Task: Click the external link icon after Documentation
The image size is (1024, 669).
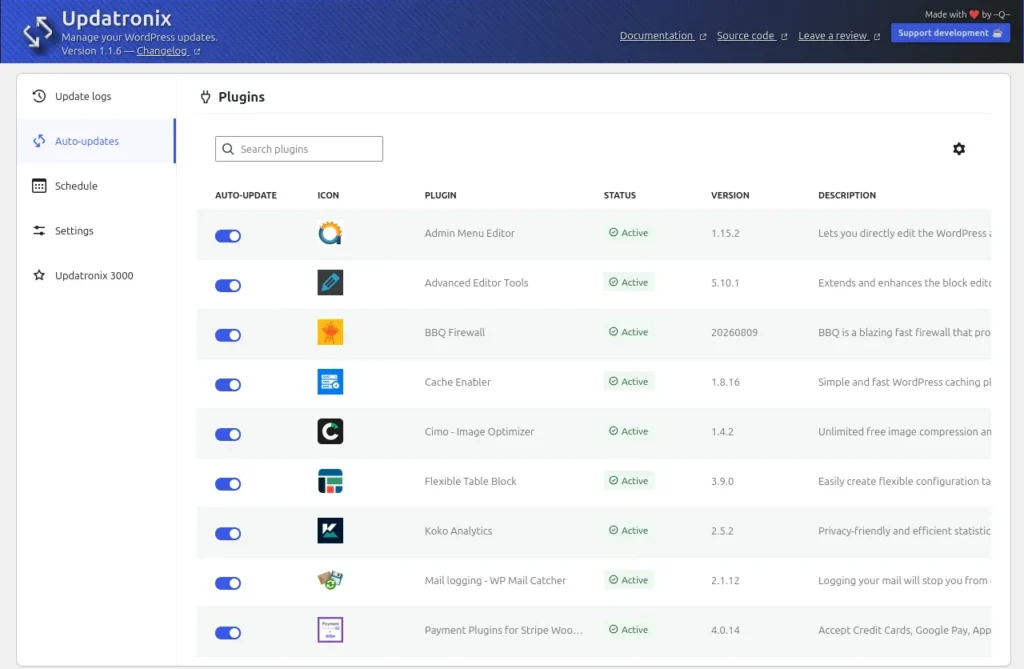Action: point(703,37)
